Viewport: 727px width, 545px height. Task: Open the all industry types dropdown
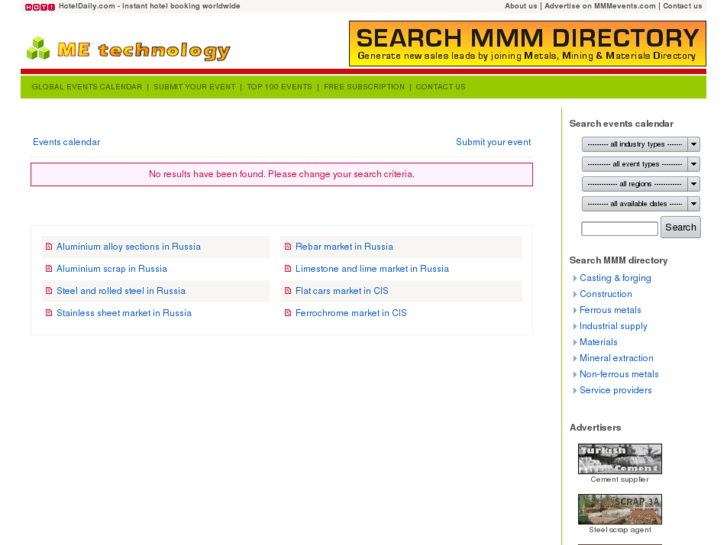(641, 144)
